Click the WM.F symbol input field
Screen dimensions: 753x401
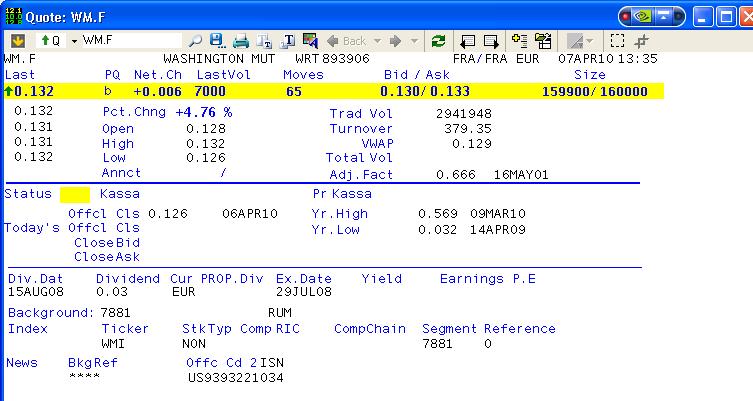(131, 40)
